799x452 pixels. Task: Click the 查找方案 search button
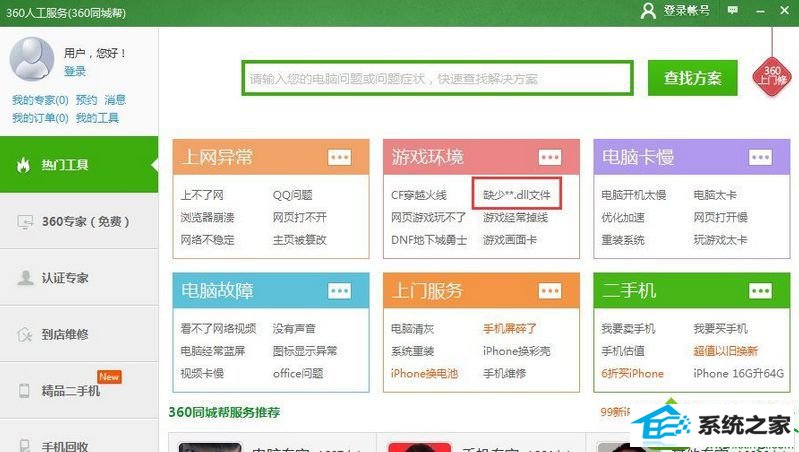[x=693, y=78]
